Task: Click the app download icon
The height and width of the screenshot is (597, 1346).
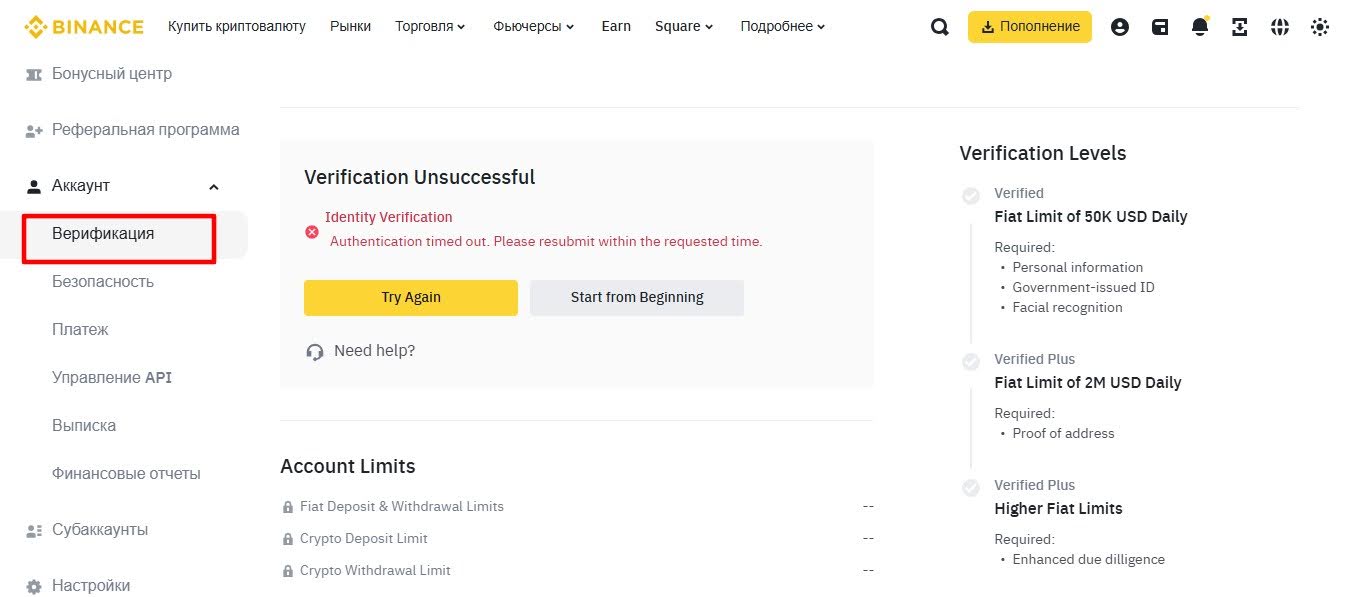Action: [x=1240, y=27]
